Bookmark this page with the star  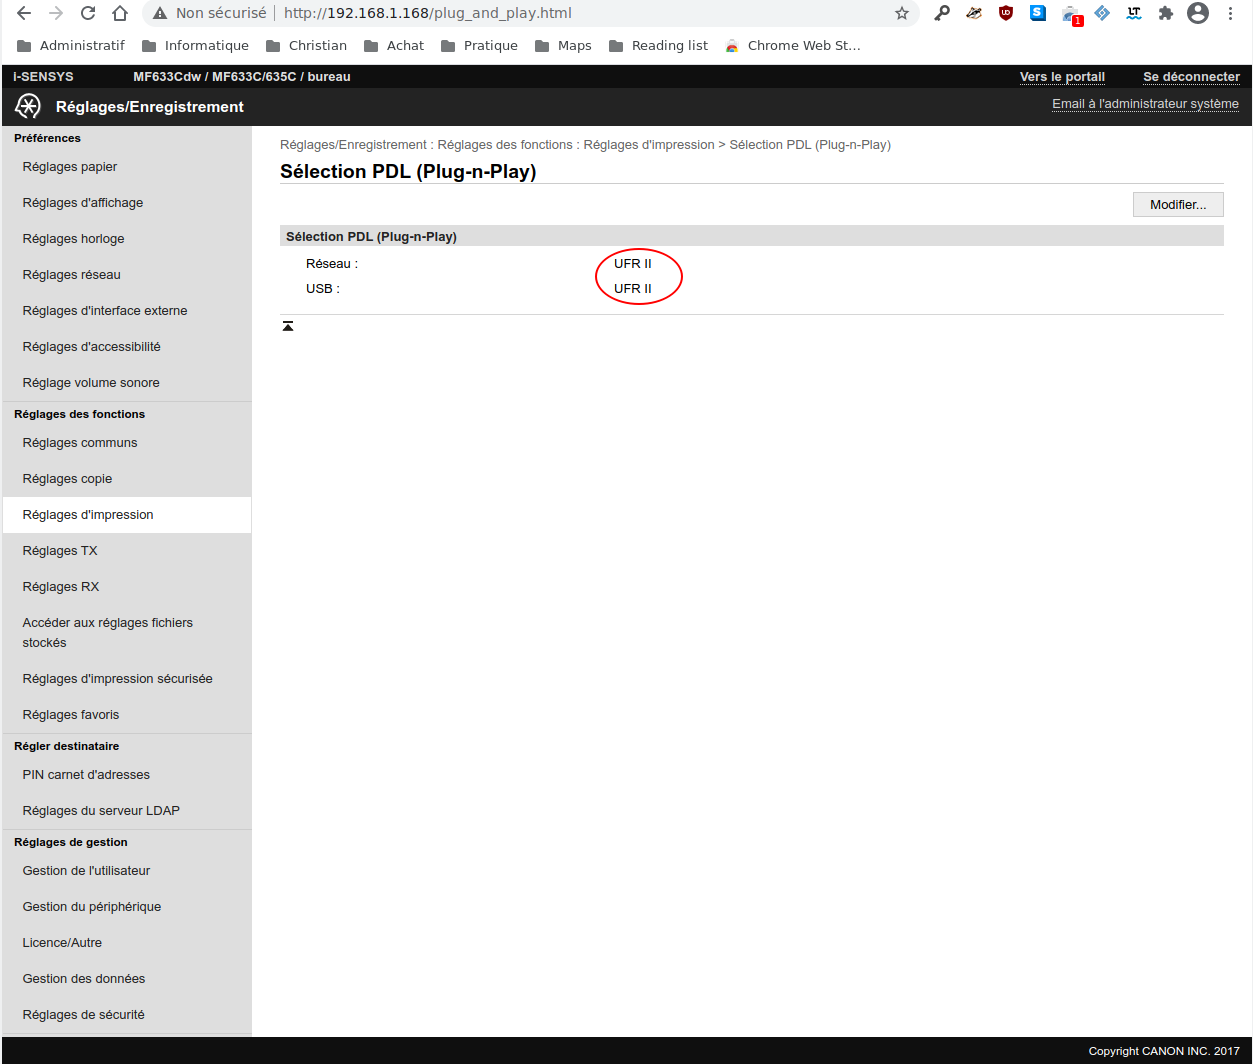[902, 14]
